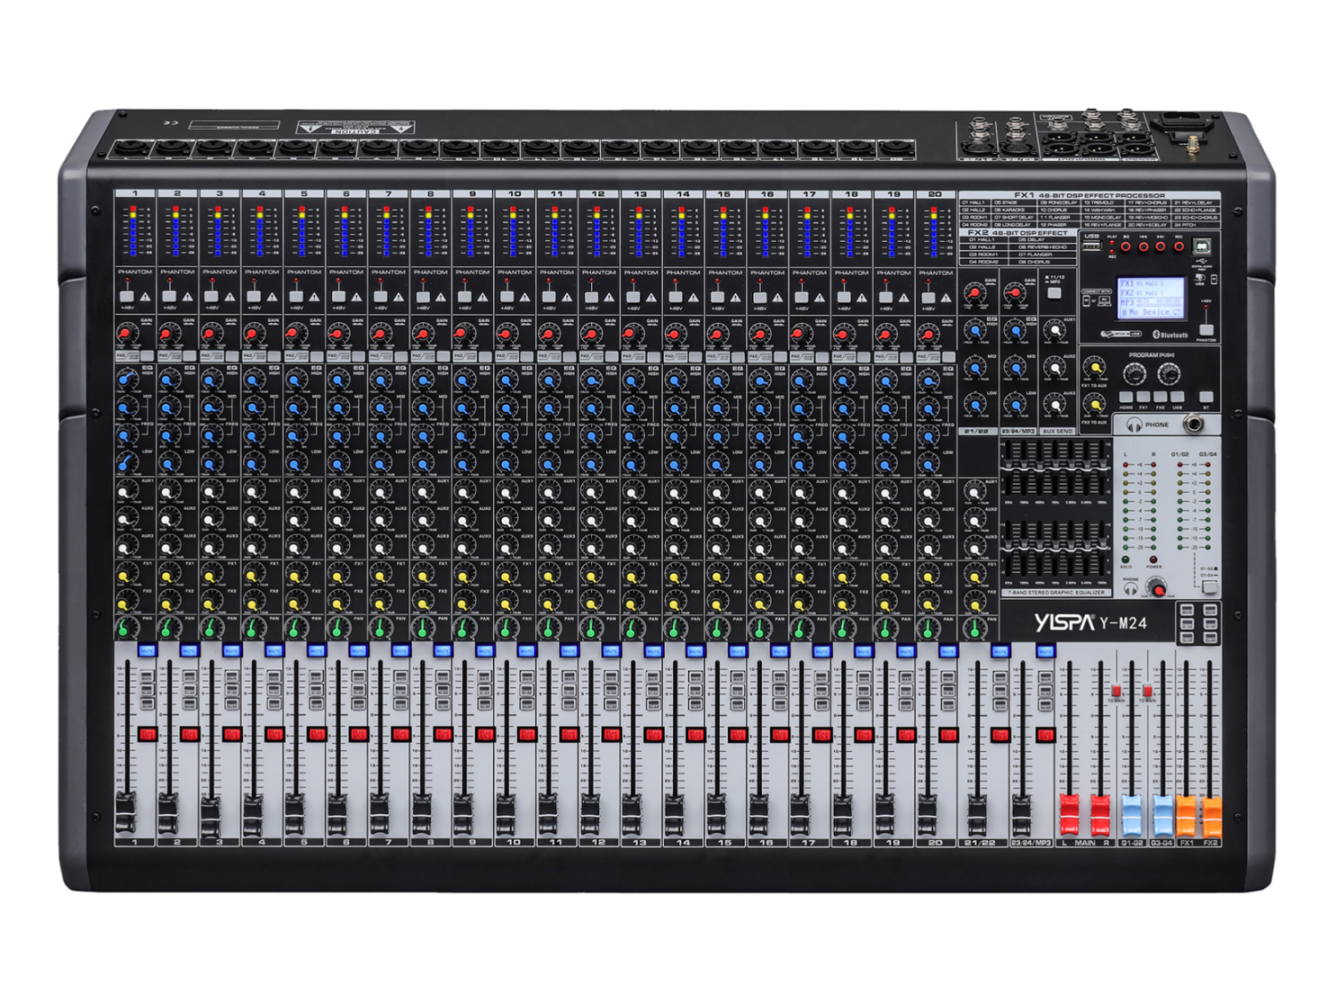Click the PHONE headphone jack socket
Screen dimensions: 1336x1002
click(x=1193, y=425)
